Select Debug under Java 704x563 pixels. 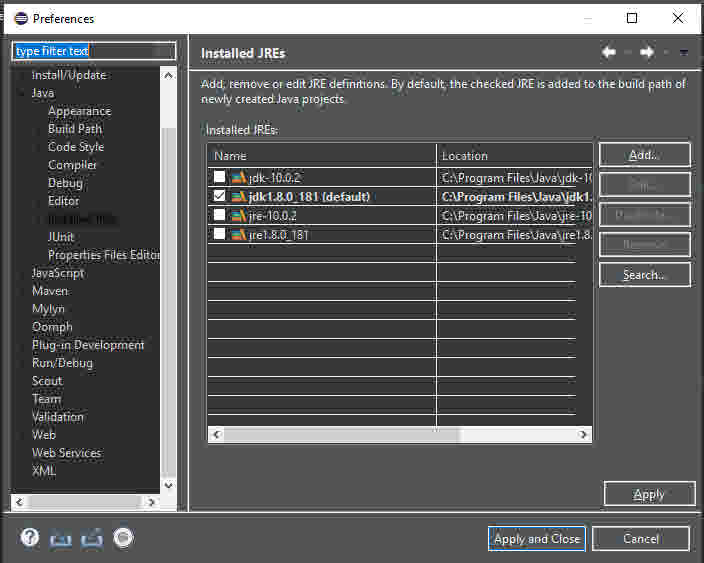(x=65, y=183)
